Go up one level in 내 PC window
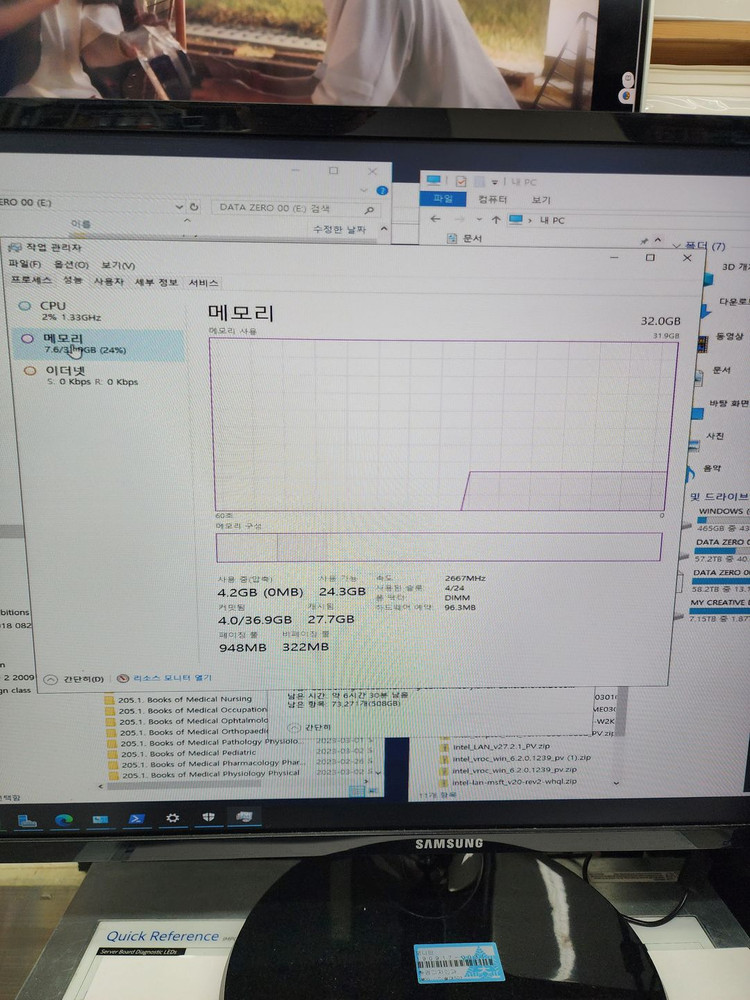This screenshot has height=1000, width=750. pyautogui.click(x=496, y=219)
